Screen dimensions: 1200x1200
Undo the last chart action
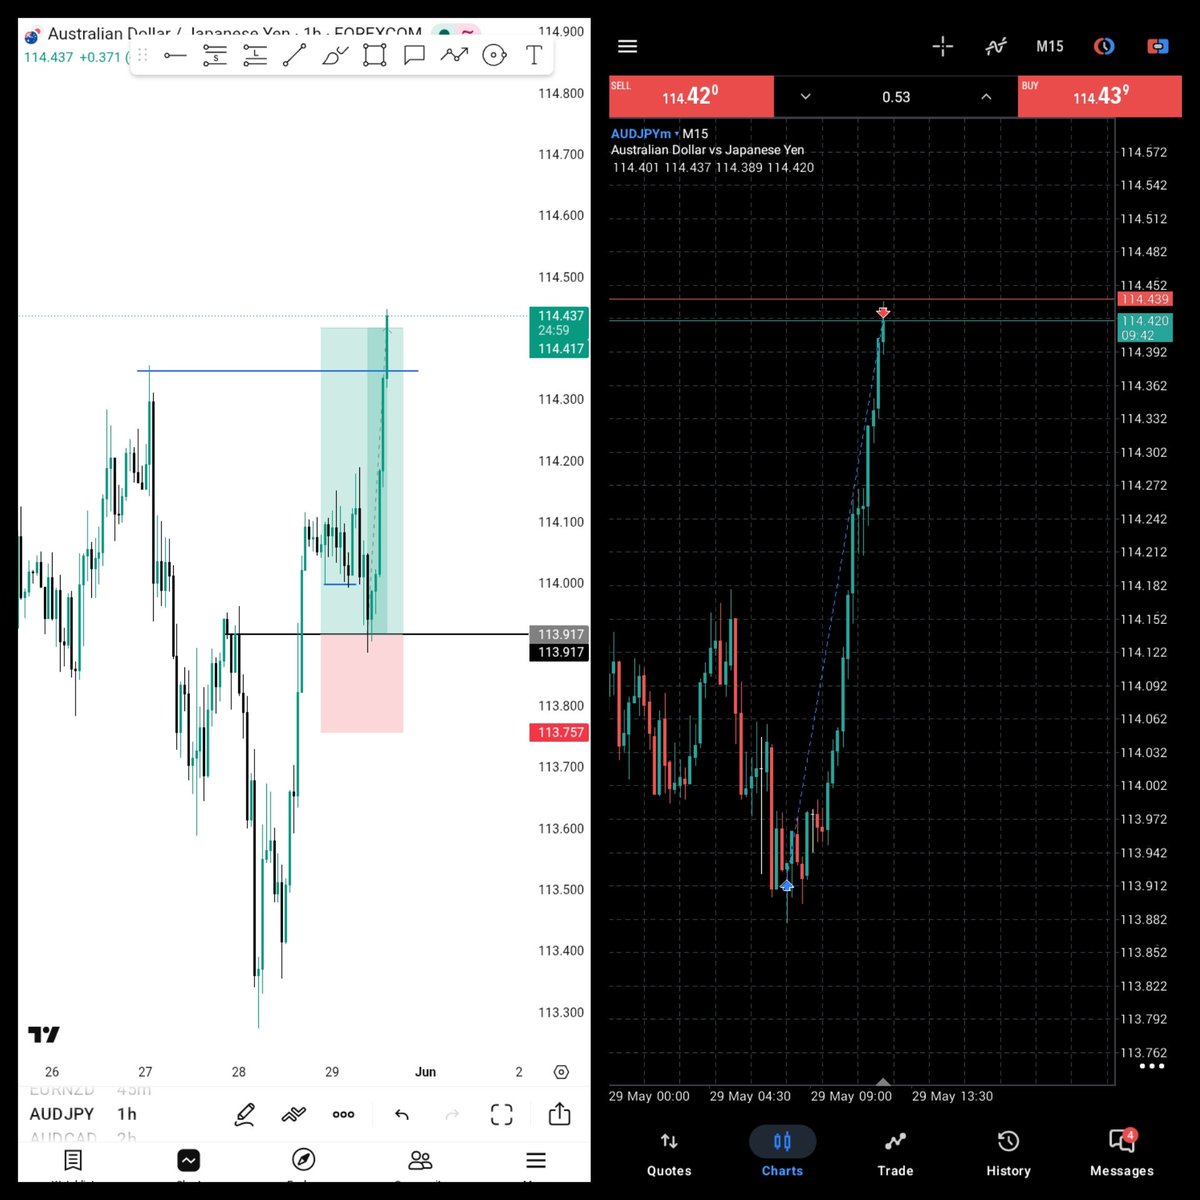click(402, 1114)
